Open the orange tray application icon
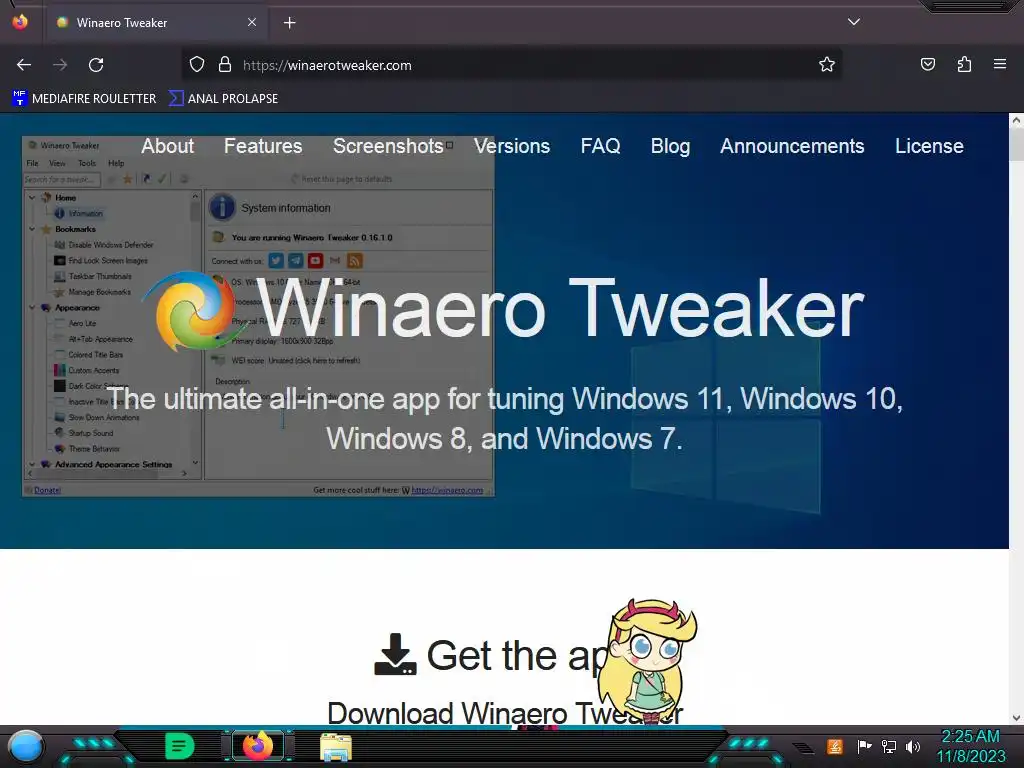This screenshot has height=768, width=1024. [835, 746]
